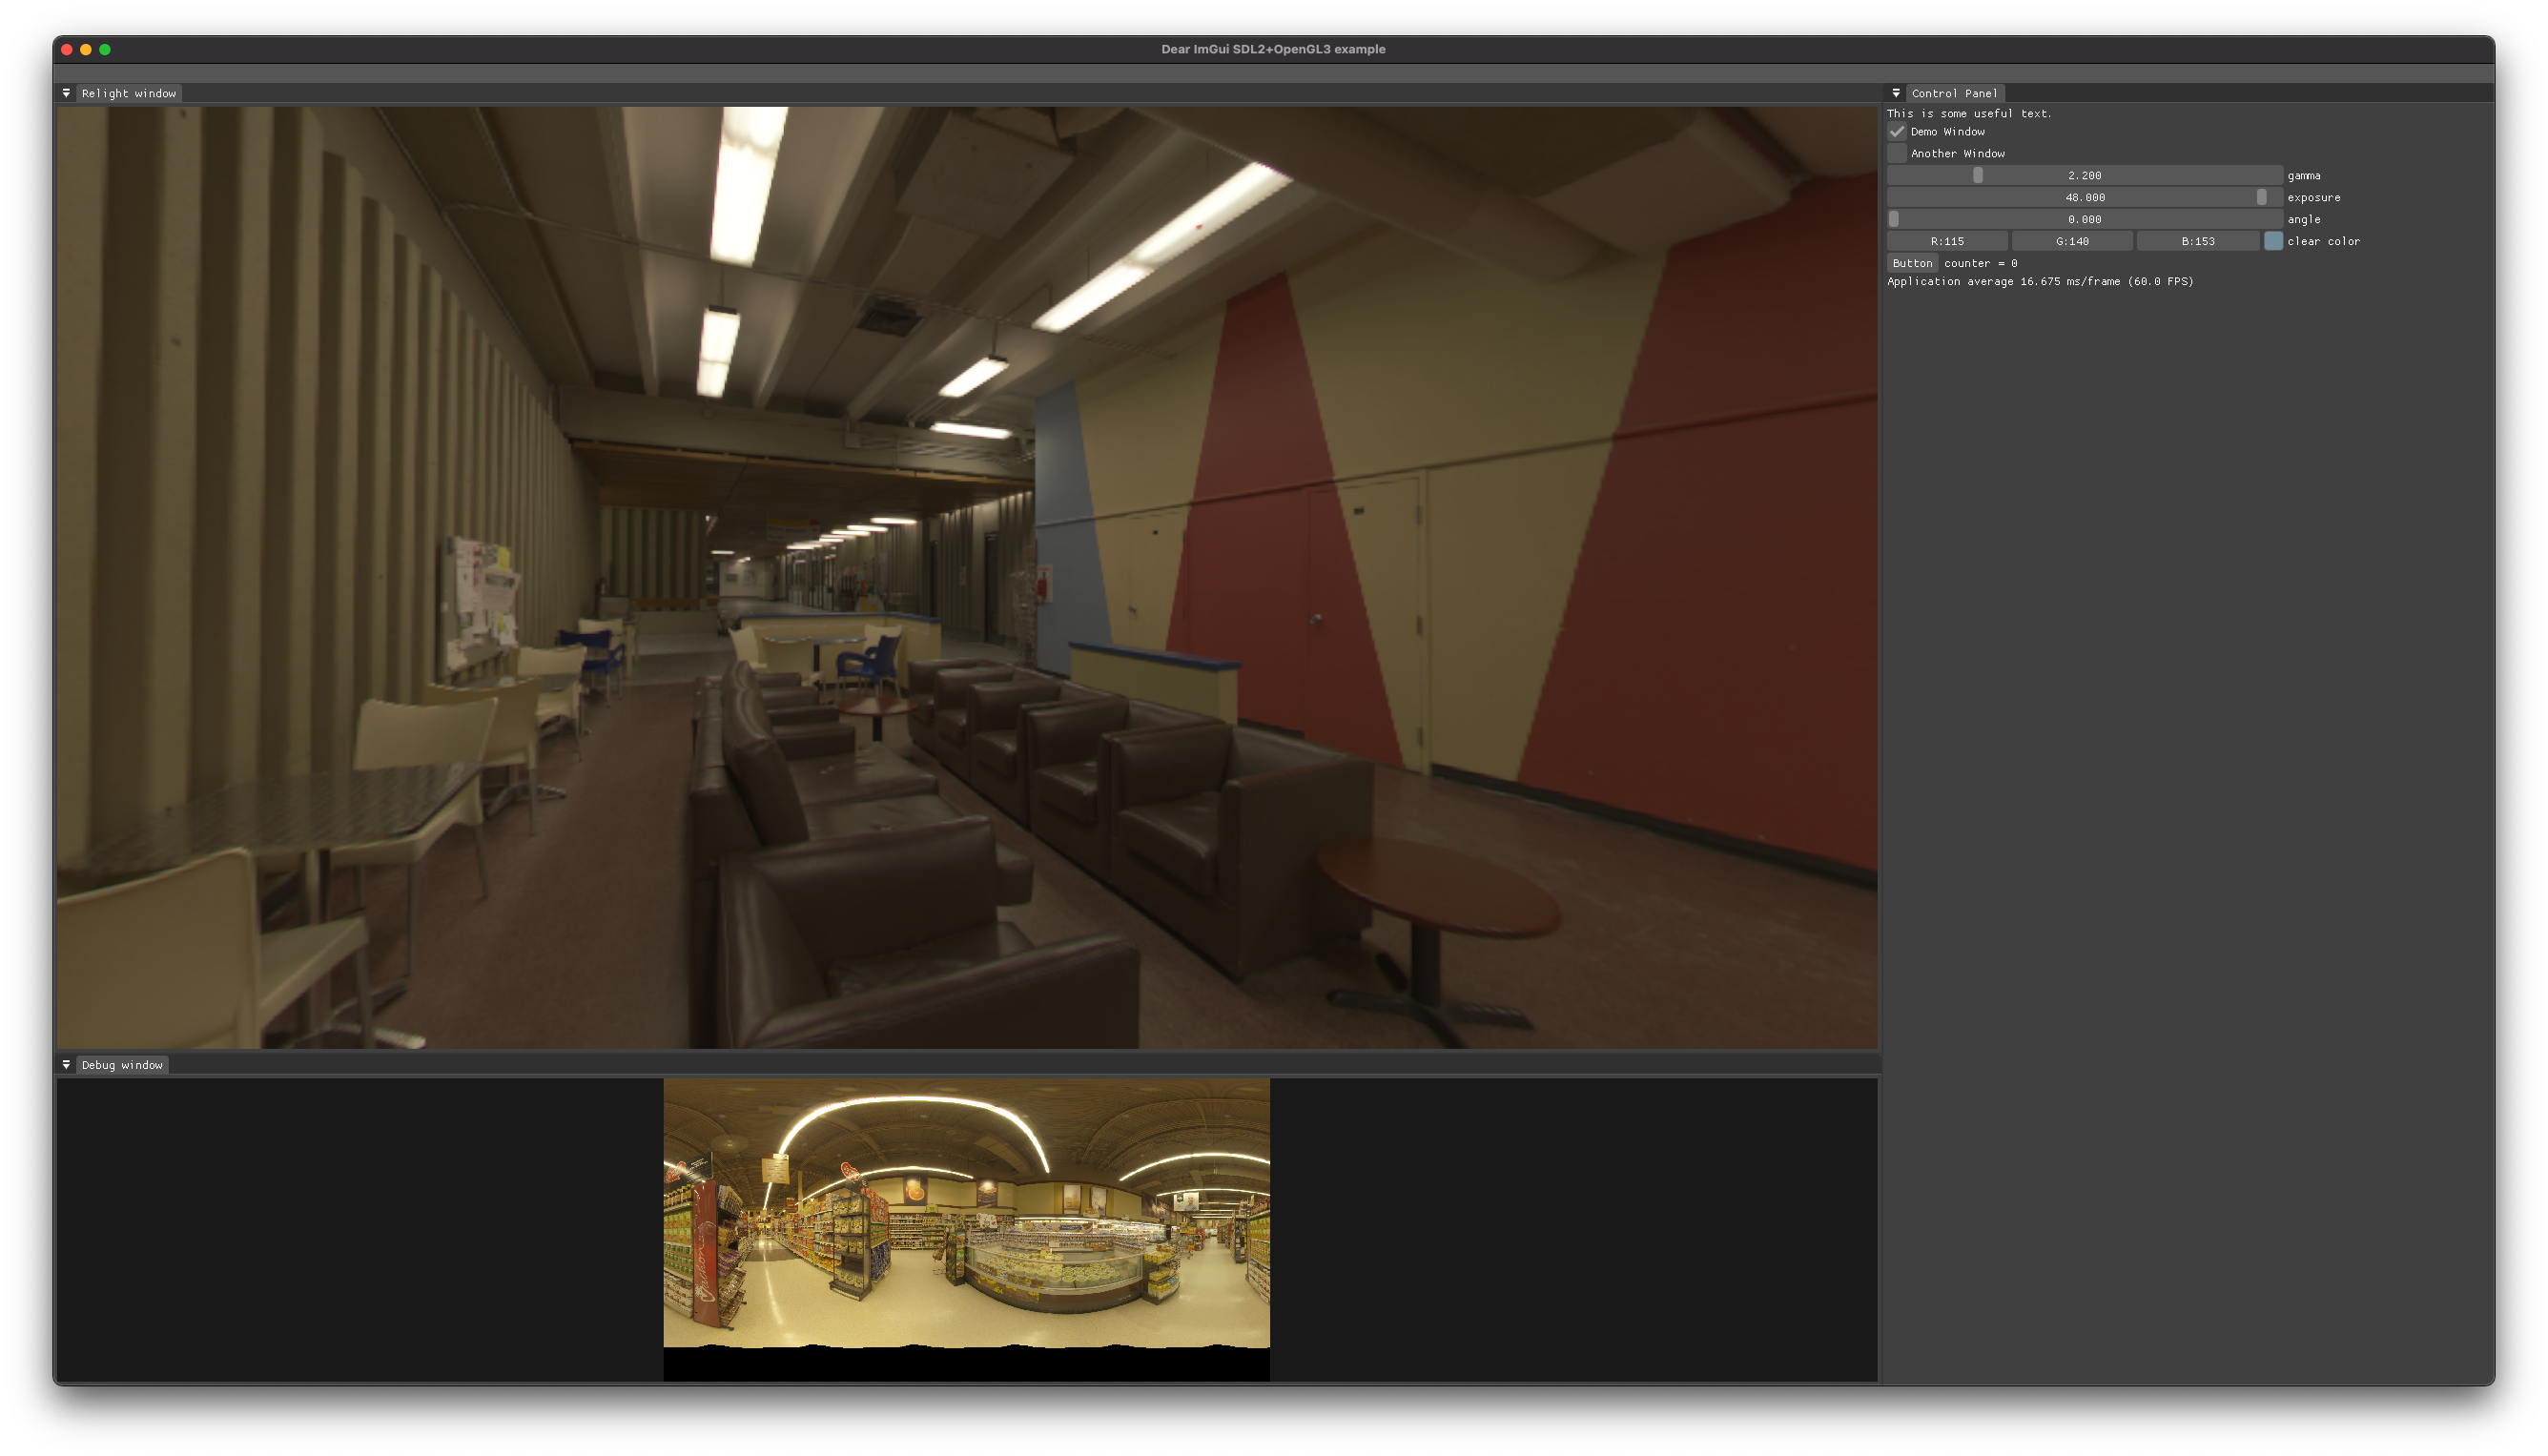
Task: Select the Control Panel tab
Action: point(1954,93)
